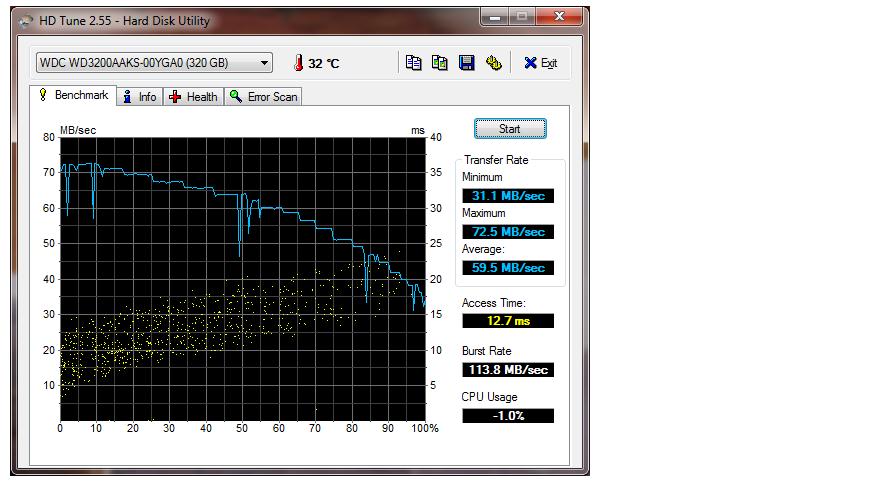896x504 pixels.
Task: Click the HD Tune title bar icon
Action: 22,17
